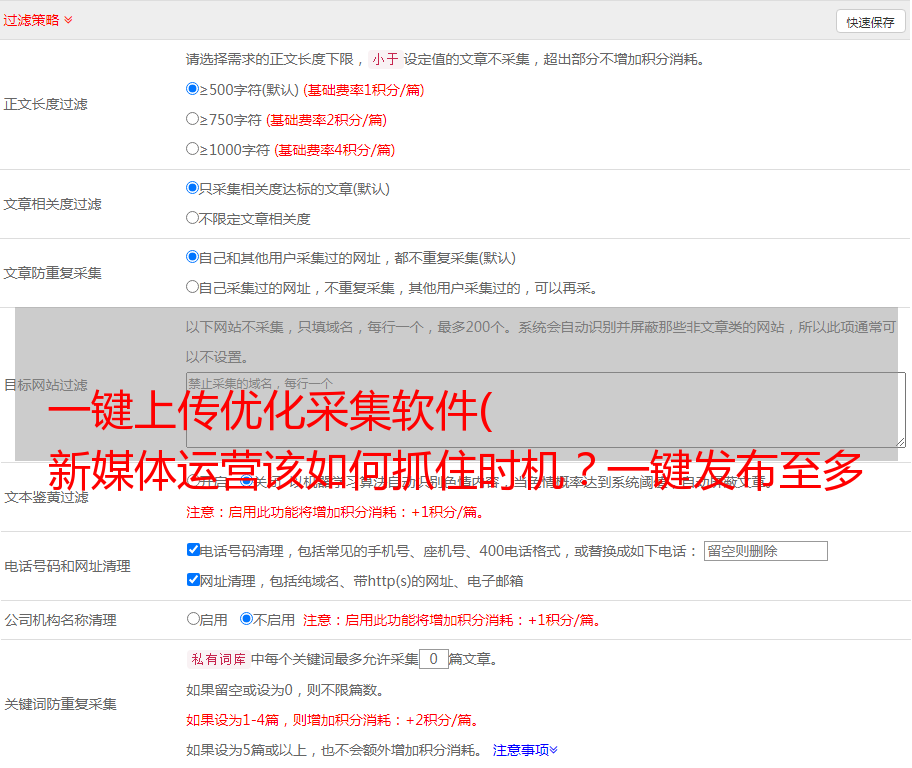The width and height of the screenshot is (912, 768).
Task: Click the 公司机构名称清理 label
Action: [x=60, y=620]
